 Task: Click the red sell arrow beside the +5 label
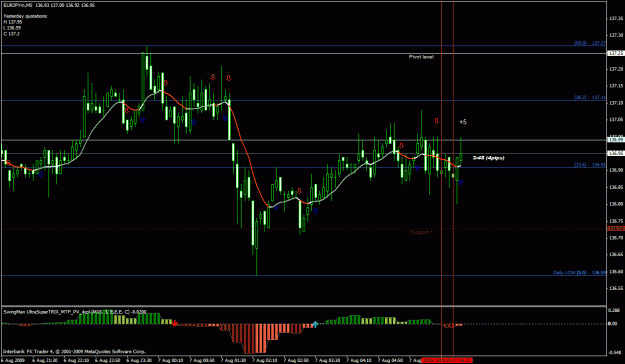(436, 121)
